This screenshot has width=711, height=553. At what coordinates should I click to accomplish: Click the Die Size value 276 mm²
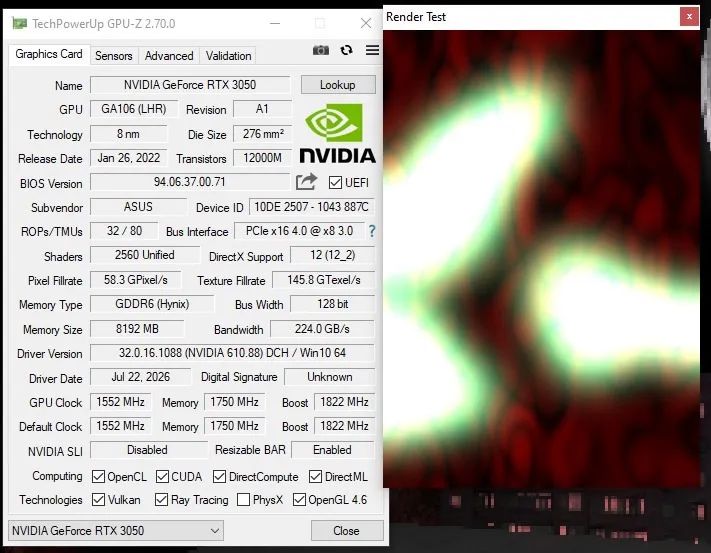(263, 134)
